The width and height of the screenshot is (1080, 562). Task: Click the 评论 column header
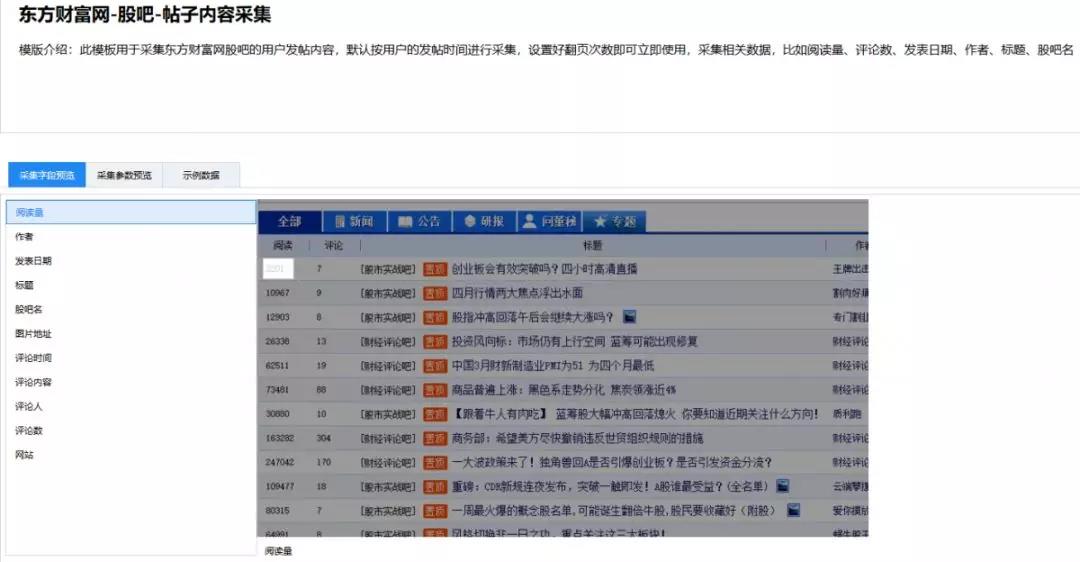tap(334, 245)
